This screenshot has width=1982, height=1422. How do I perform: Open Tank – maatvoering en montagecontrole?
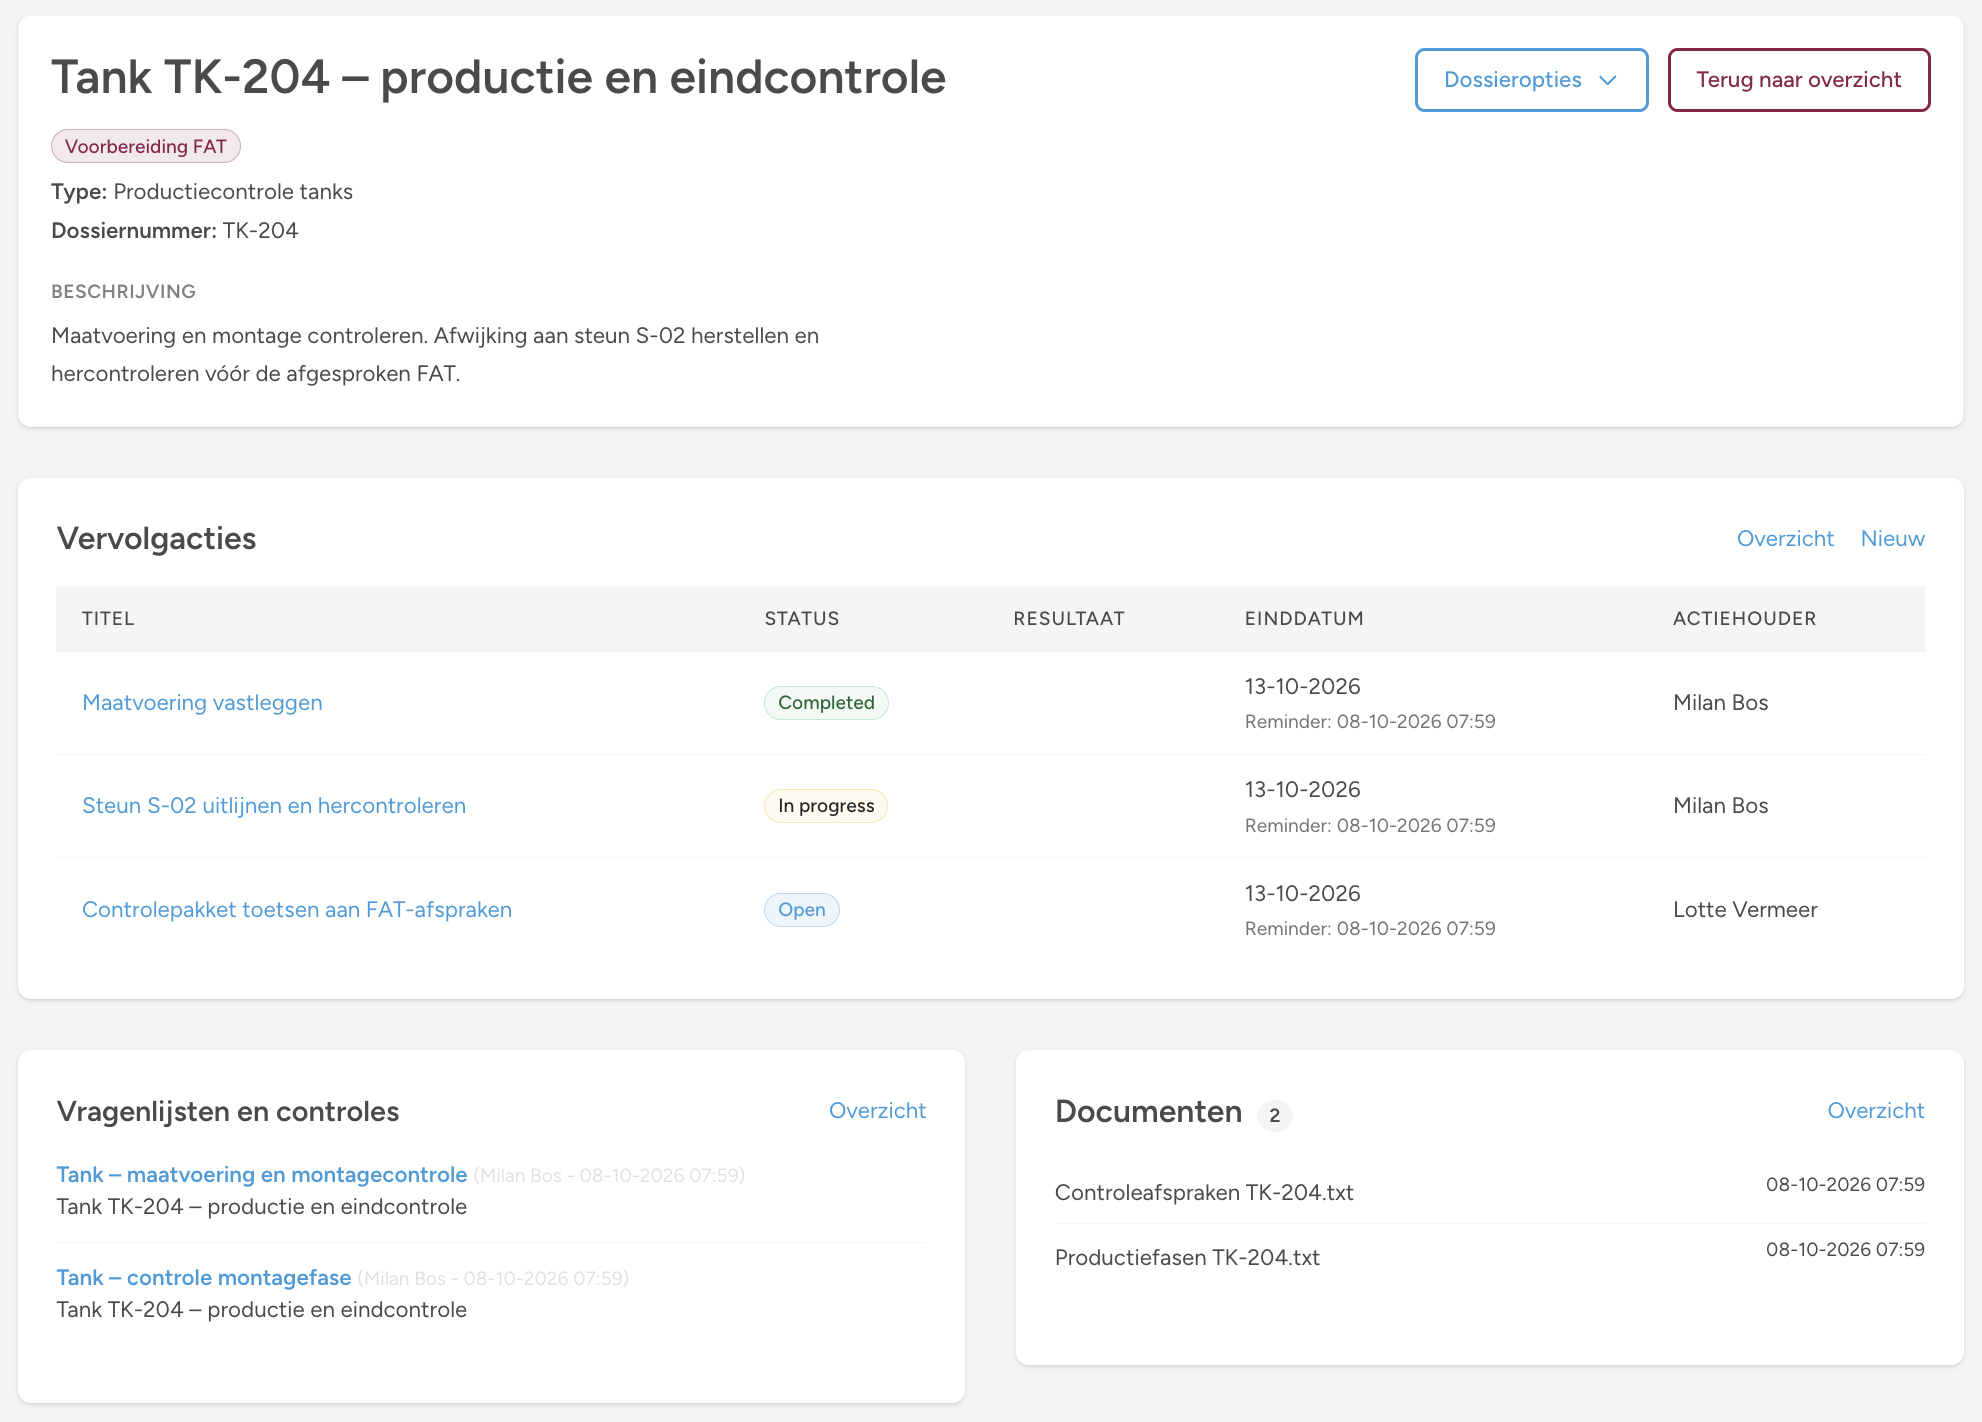point(262,1174)
